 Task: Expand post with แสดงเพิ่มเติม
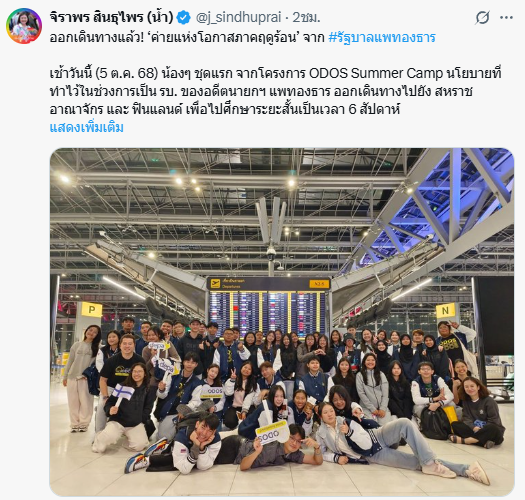pos(86,128)
